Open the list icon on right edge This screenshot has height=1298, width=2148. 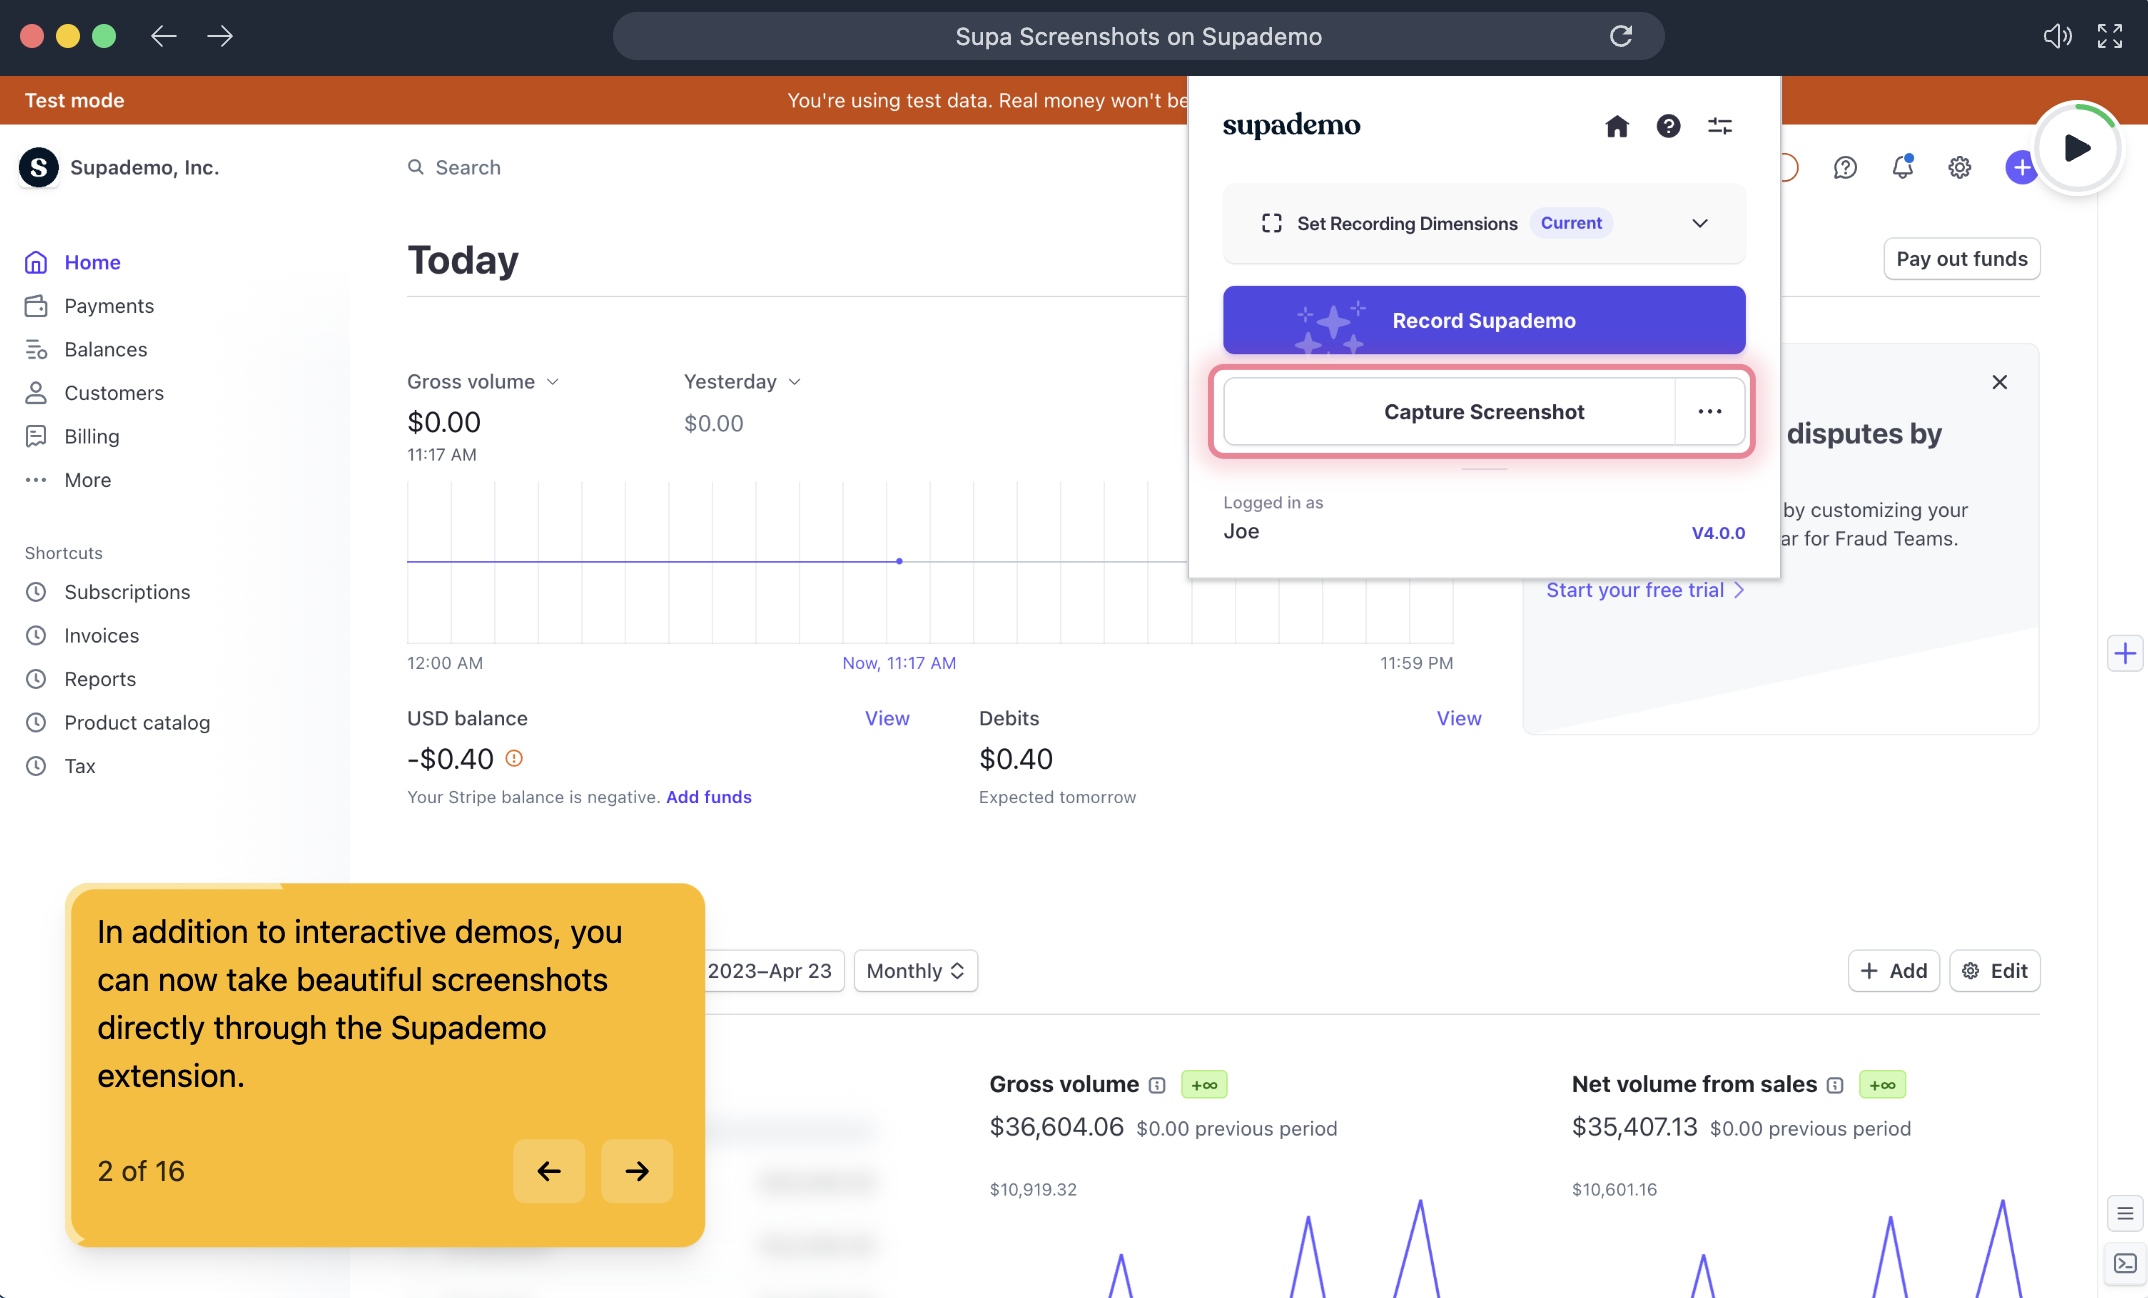coord(2125,1214)
